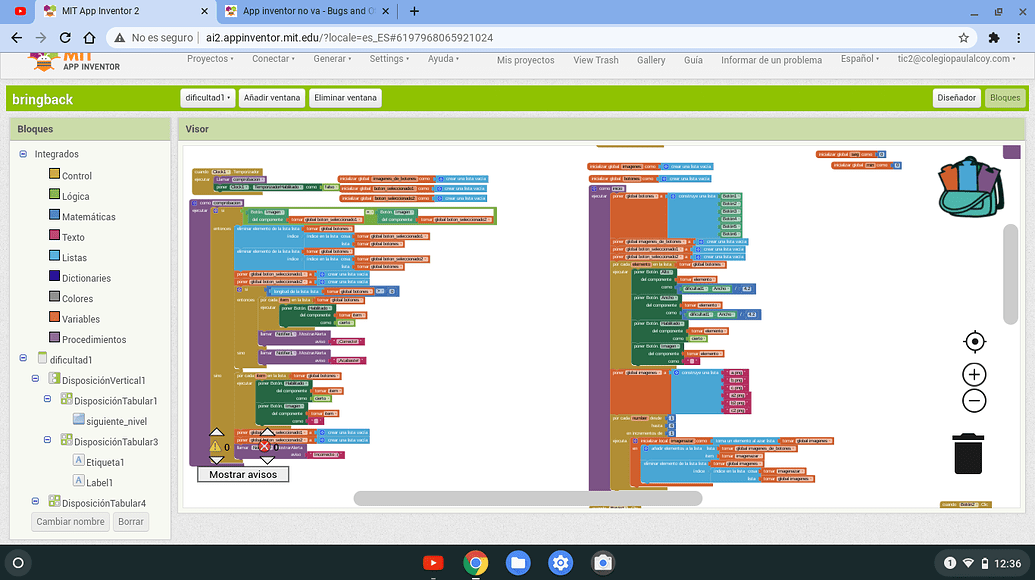Screen dimensions: 1035x580
Task: Collapse the Integrados blocks category
Action: (23, 152)
